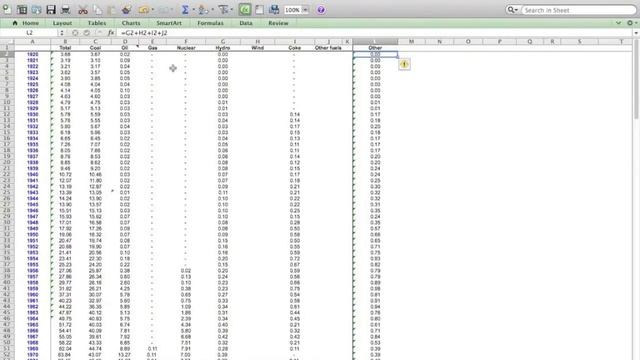Select the year cell 1920

[32, 54]
